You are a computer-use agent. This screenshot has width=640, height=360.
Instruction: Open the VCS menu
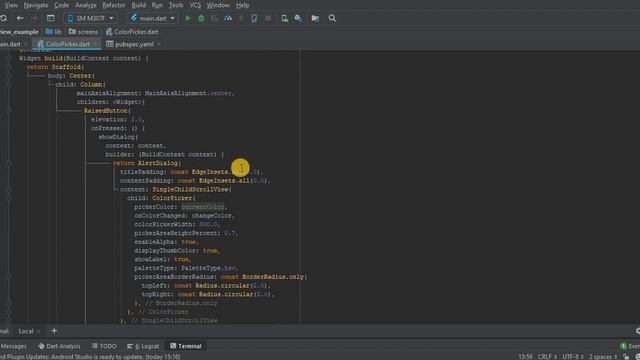point(195,5)
